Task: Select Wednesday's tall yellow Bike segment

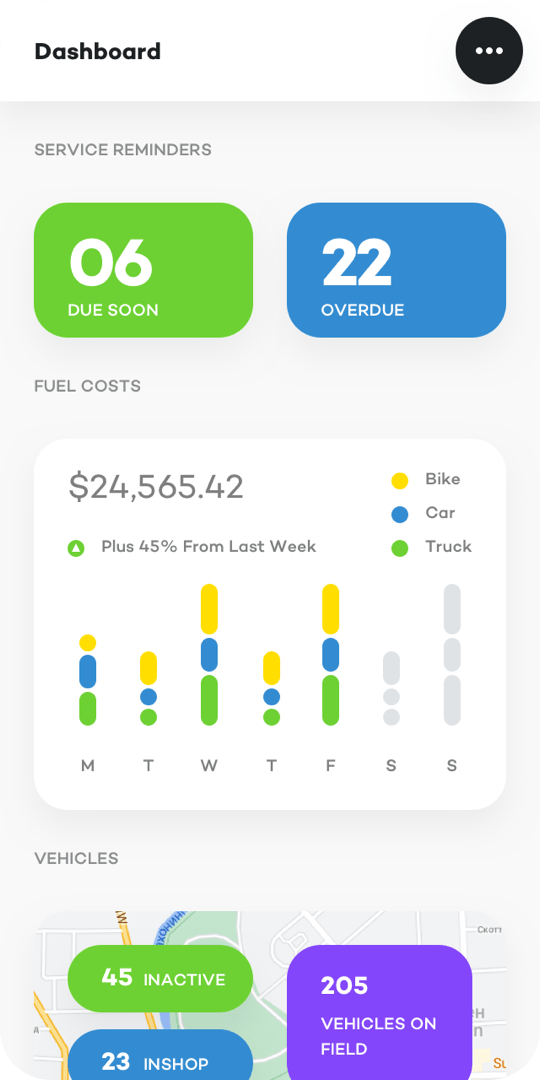Action: click(x=209, y=610)
